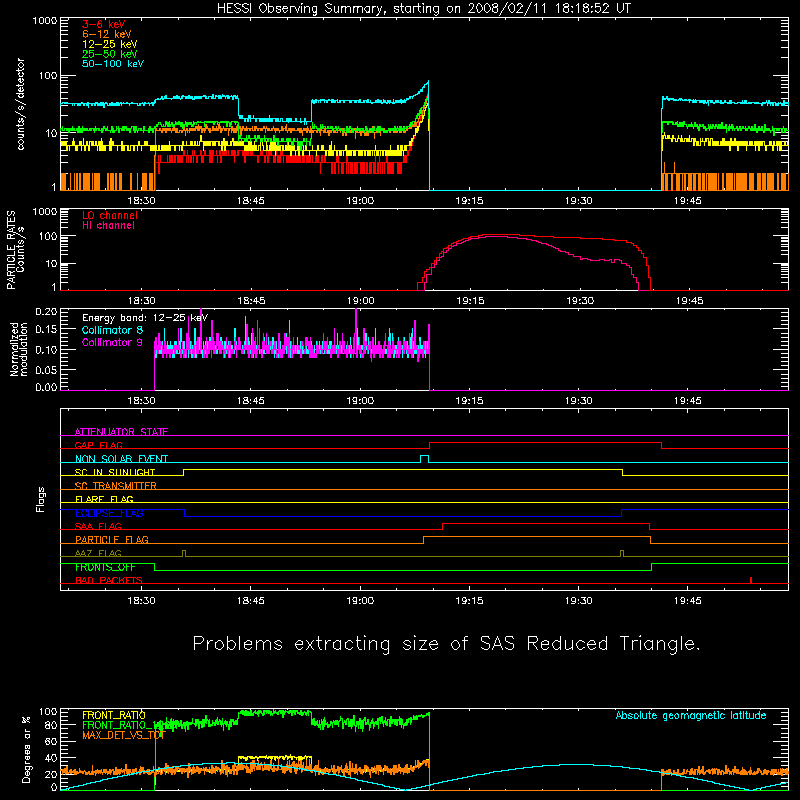Click the HI channel legend label
Viewport: 800px width, 800px height.
coord(108,226)
